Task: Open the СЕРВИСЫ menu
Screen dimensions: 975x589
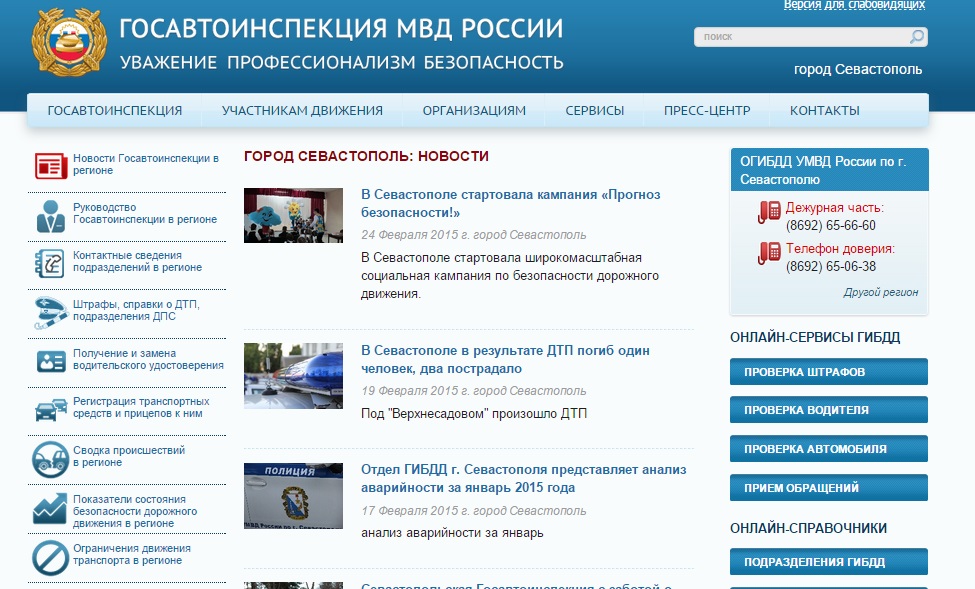Action: [594, 111]
